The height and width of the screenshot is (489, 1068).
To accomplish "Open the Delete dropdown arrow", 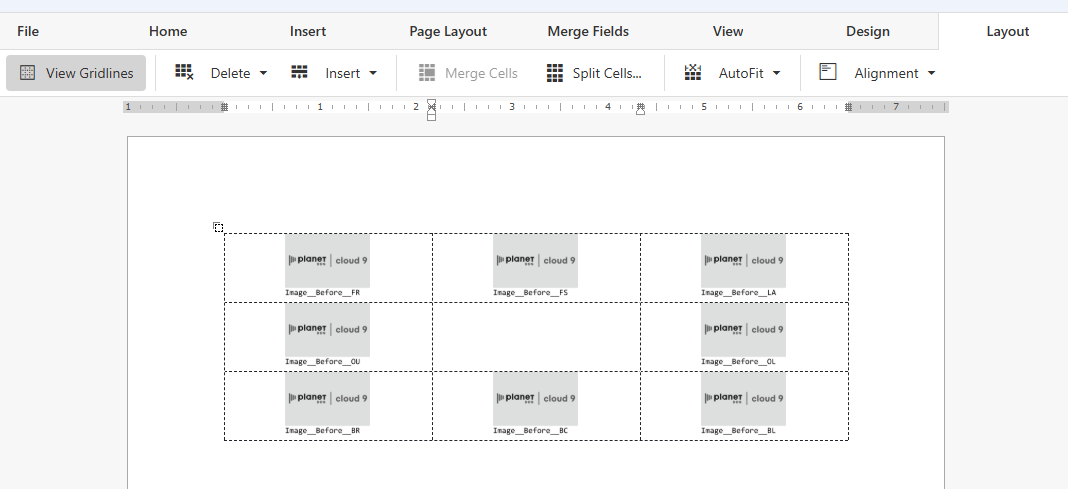I will click(x=264, y=73).
